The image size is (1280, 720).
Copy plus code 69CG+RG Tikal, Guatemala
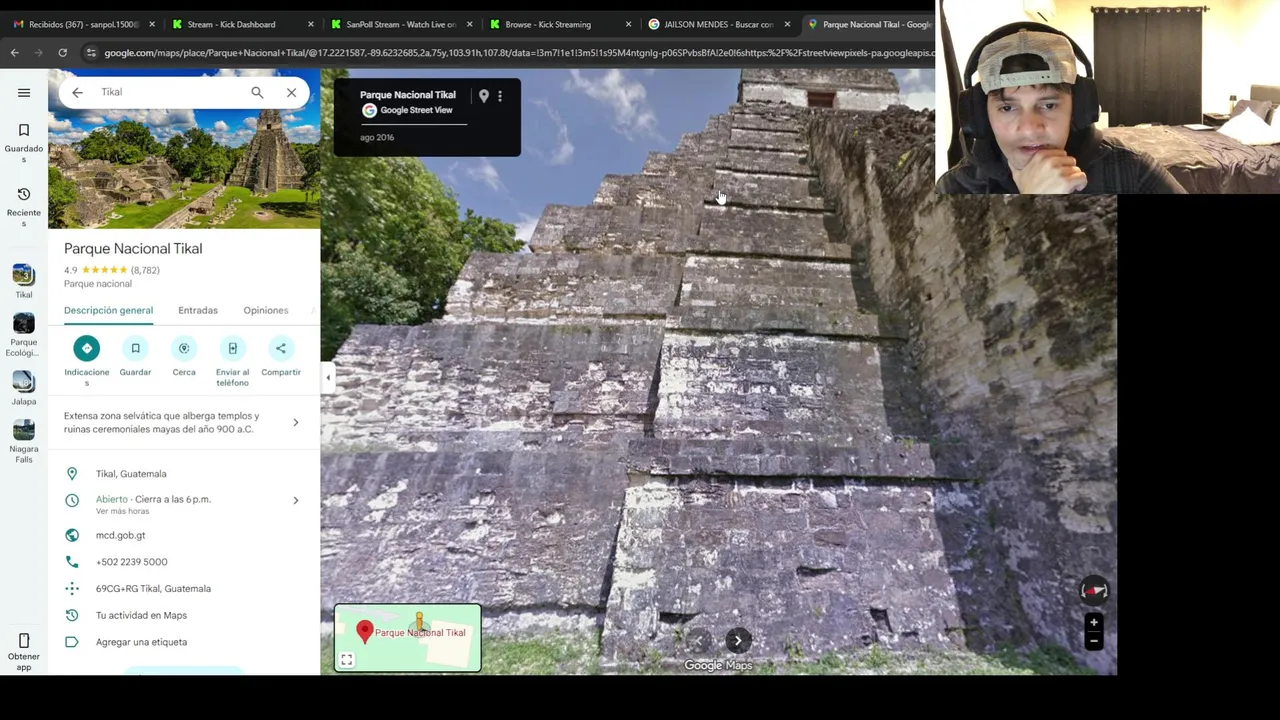pos(153,589)
